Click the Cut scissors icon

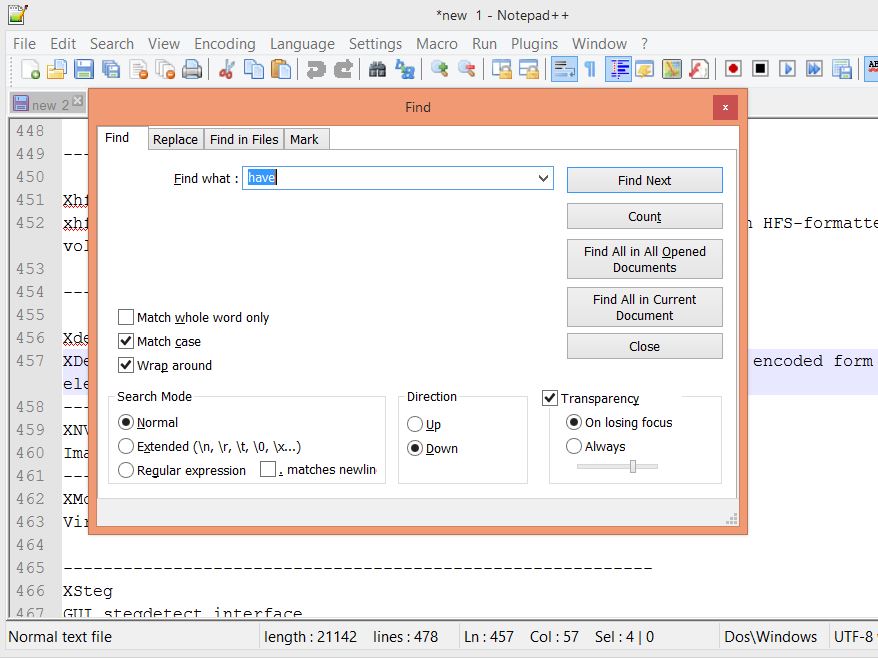(x=227, y=69)
